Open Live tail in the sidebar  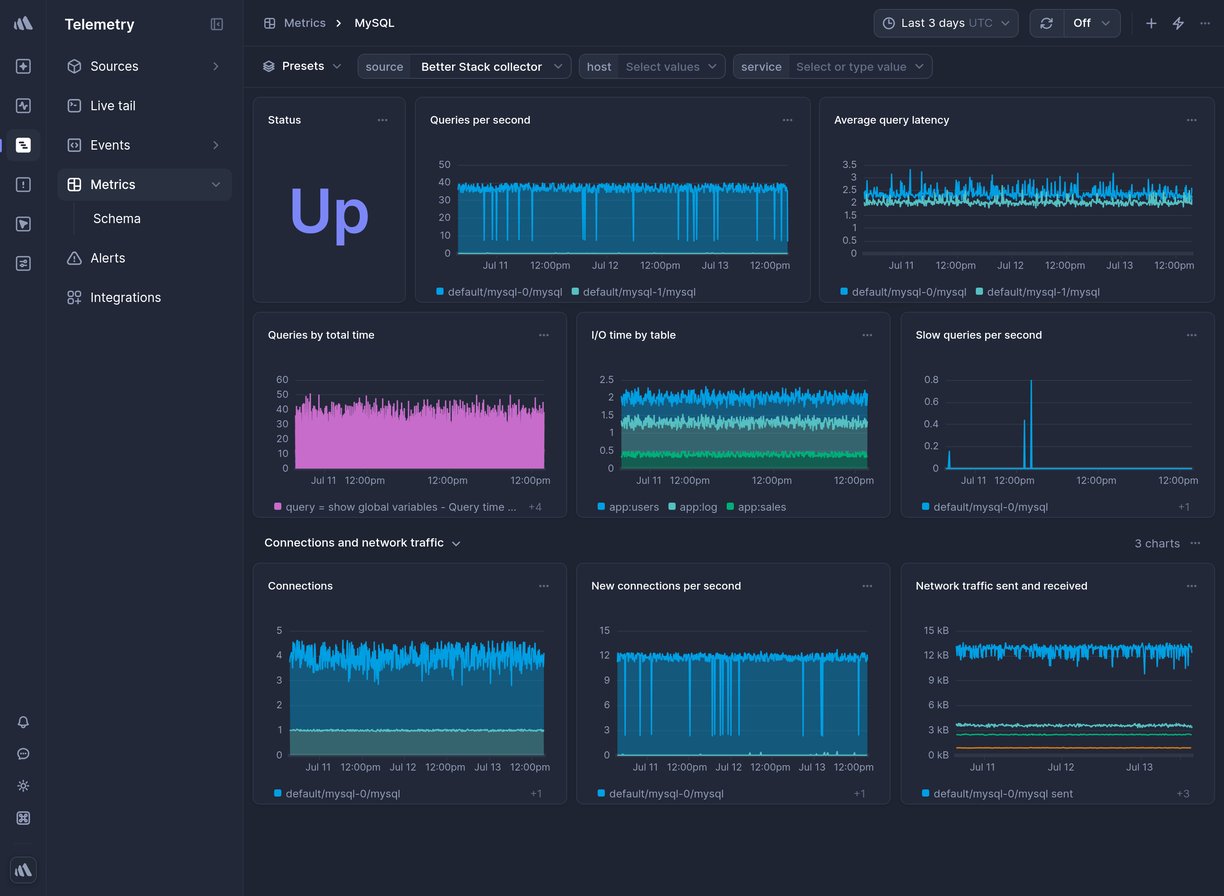pos(144,105)
